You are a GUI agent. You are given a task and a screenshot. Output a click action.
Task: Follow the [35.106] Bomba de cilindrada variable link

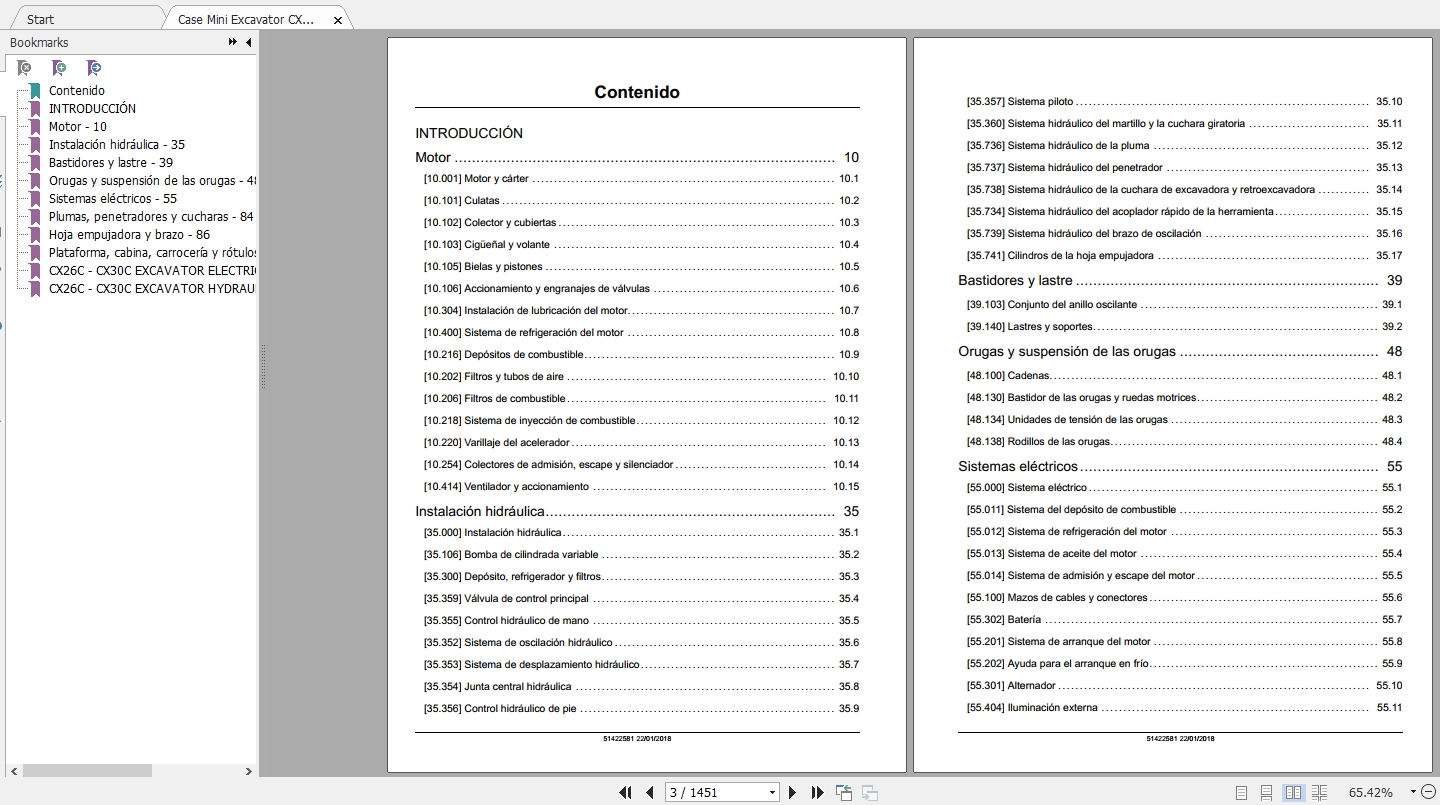coord(641,555)
